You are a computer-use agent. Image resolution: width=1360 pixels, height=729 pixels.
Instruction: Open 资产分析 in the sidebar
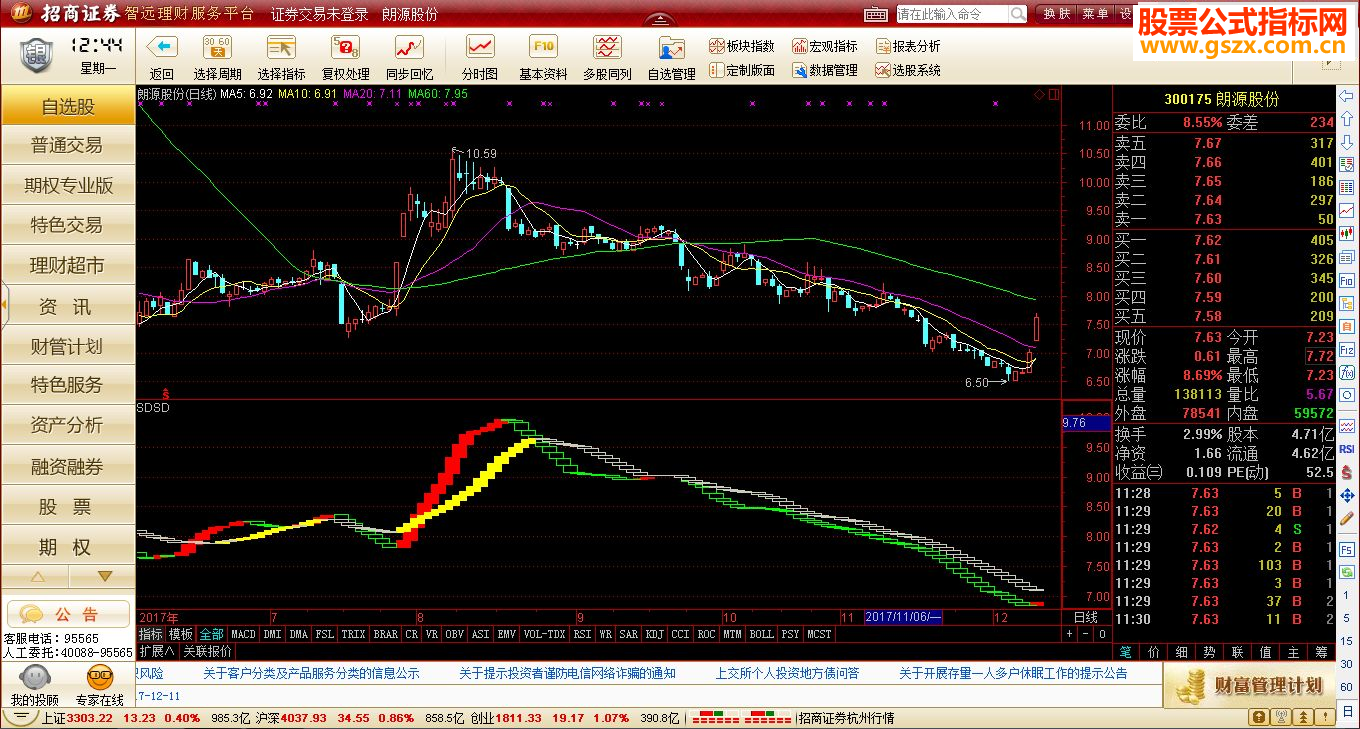(68, 425)
